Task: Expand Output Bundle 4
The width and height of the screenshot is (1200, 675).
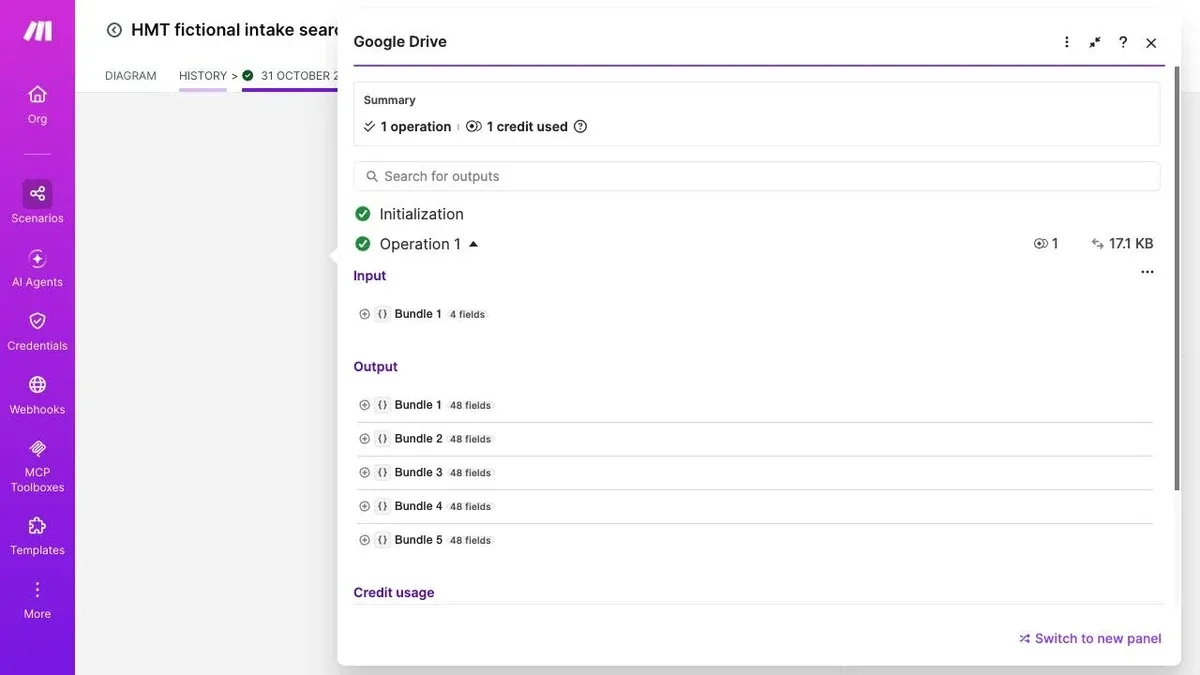Action: pos(364,506)
